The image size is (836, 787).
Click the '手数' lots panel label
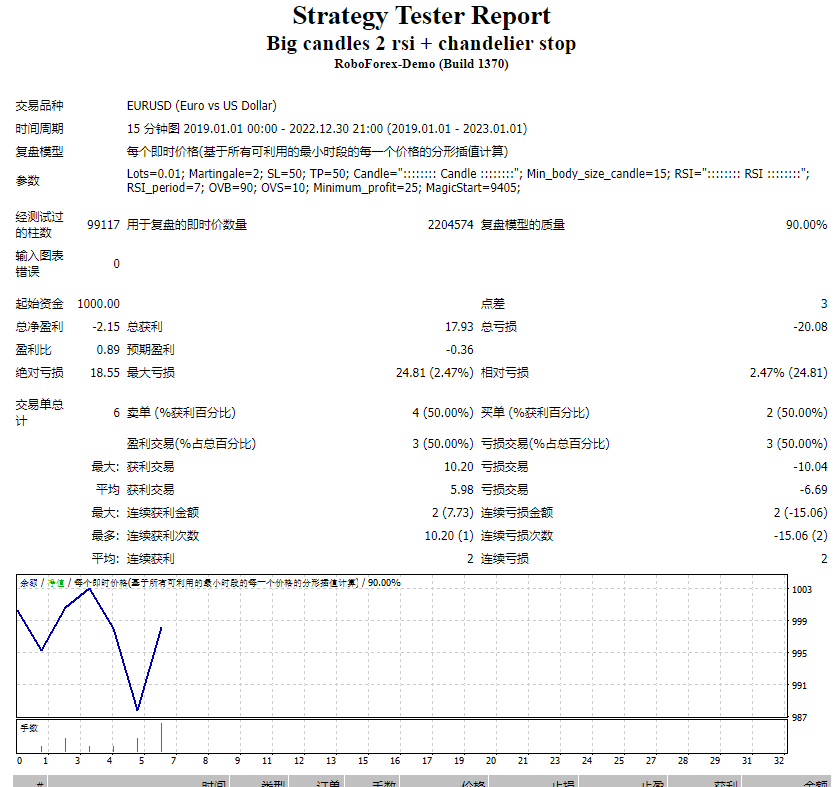29,728
